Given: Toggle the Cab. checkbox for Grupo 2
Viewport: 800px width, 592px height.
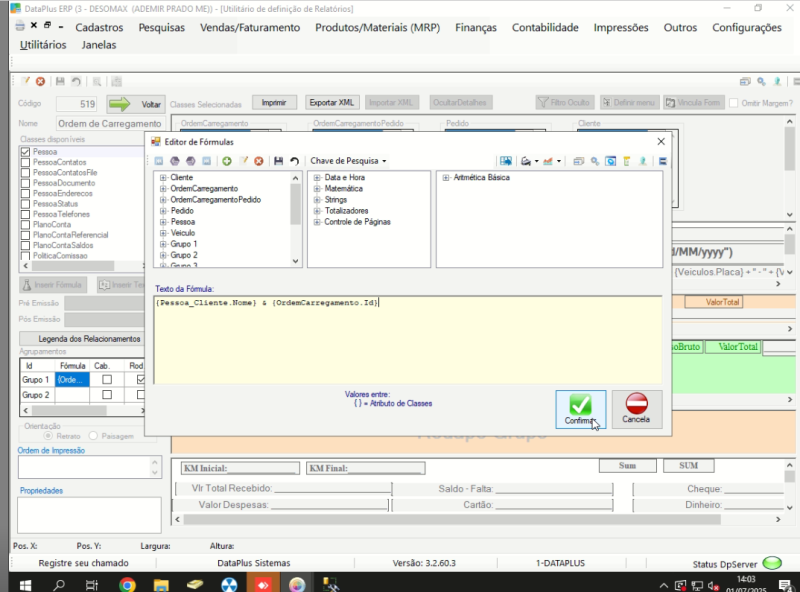Looking at the screenshot, I should [x=107, y=395].
